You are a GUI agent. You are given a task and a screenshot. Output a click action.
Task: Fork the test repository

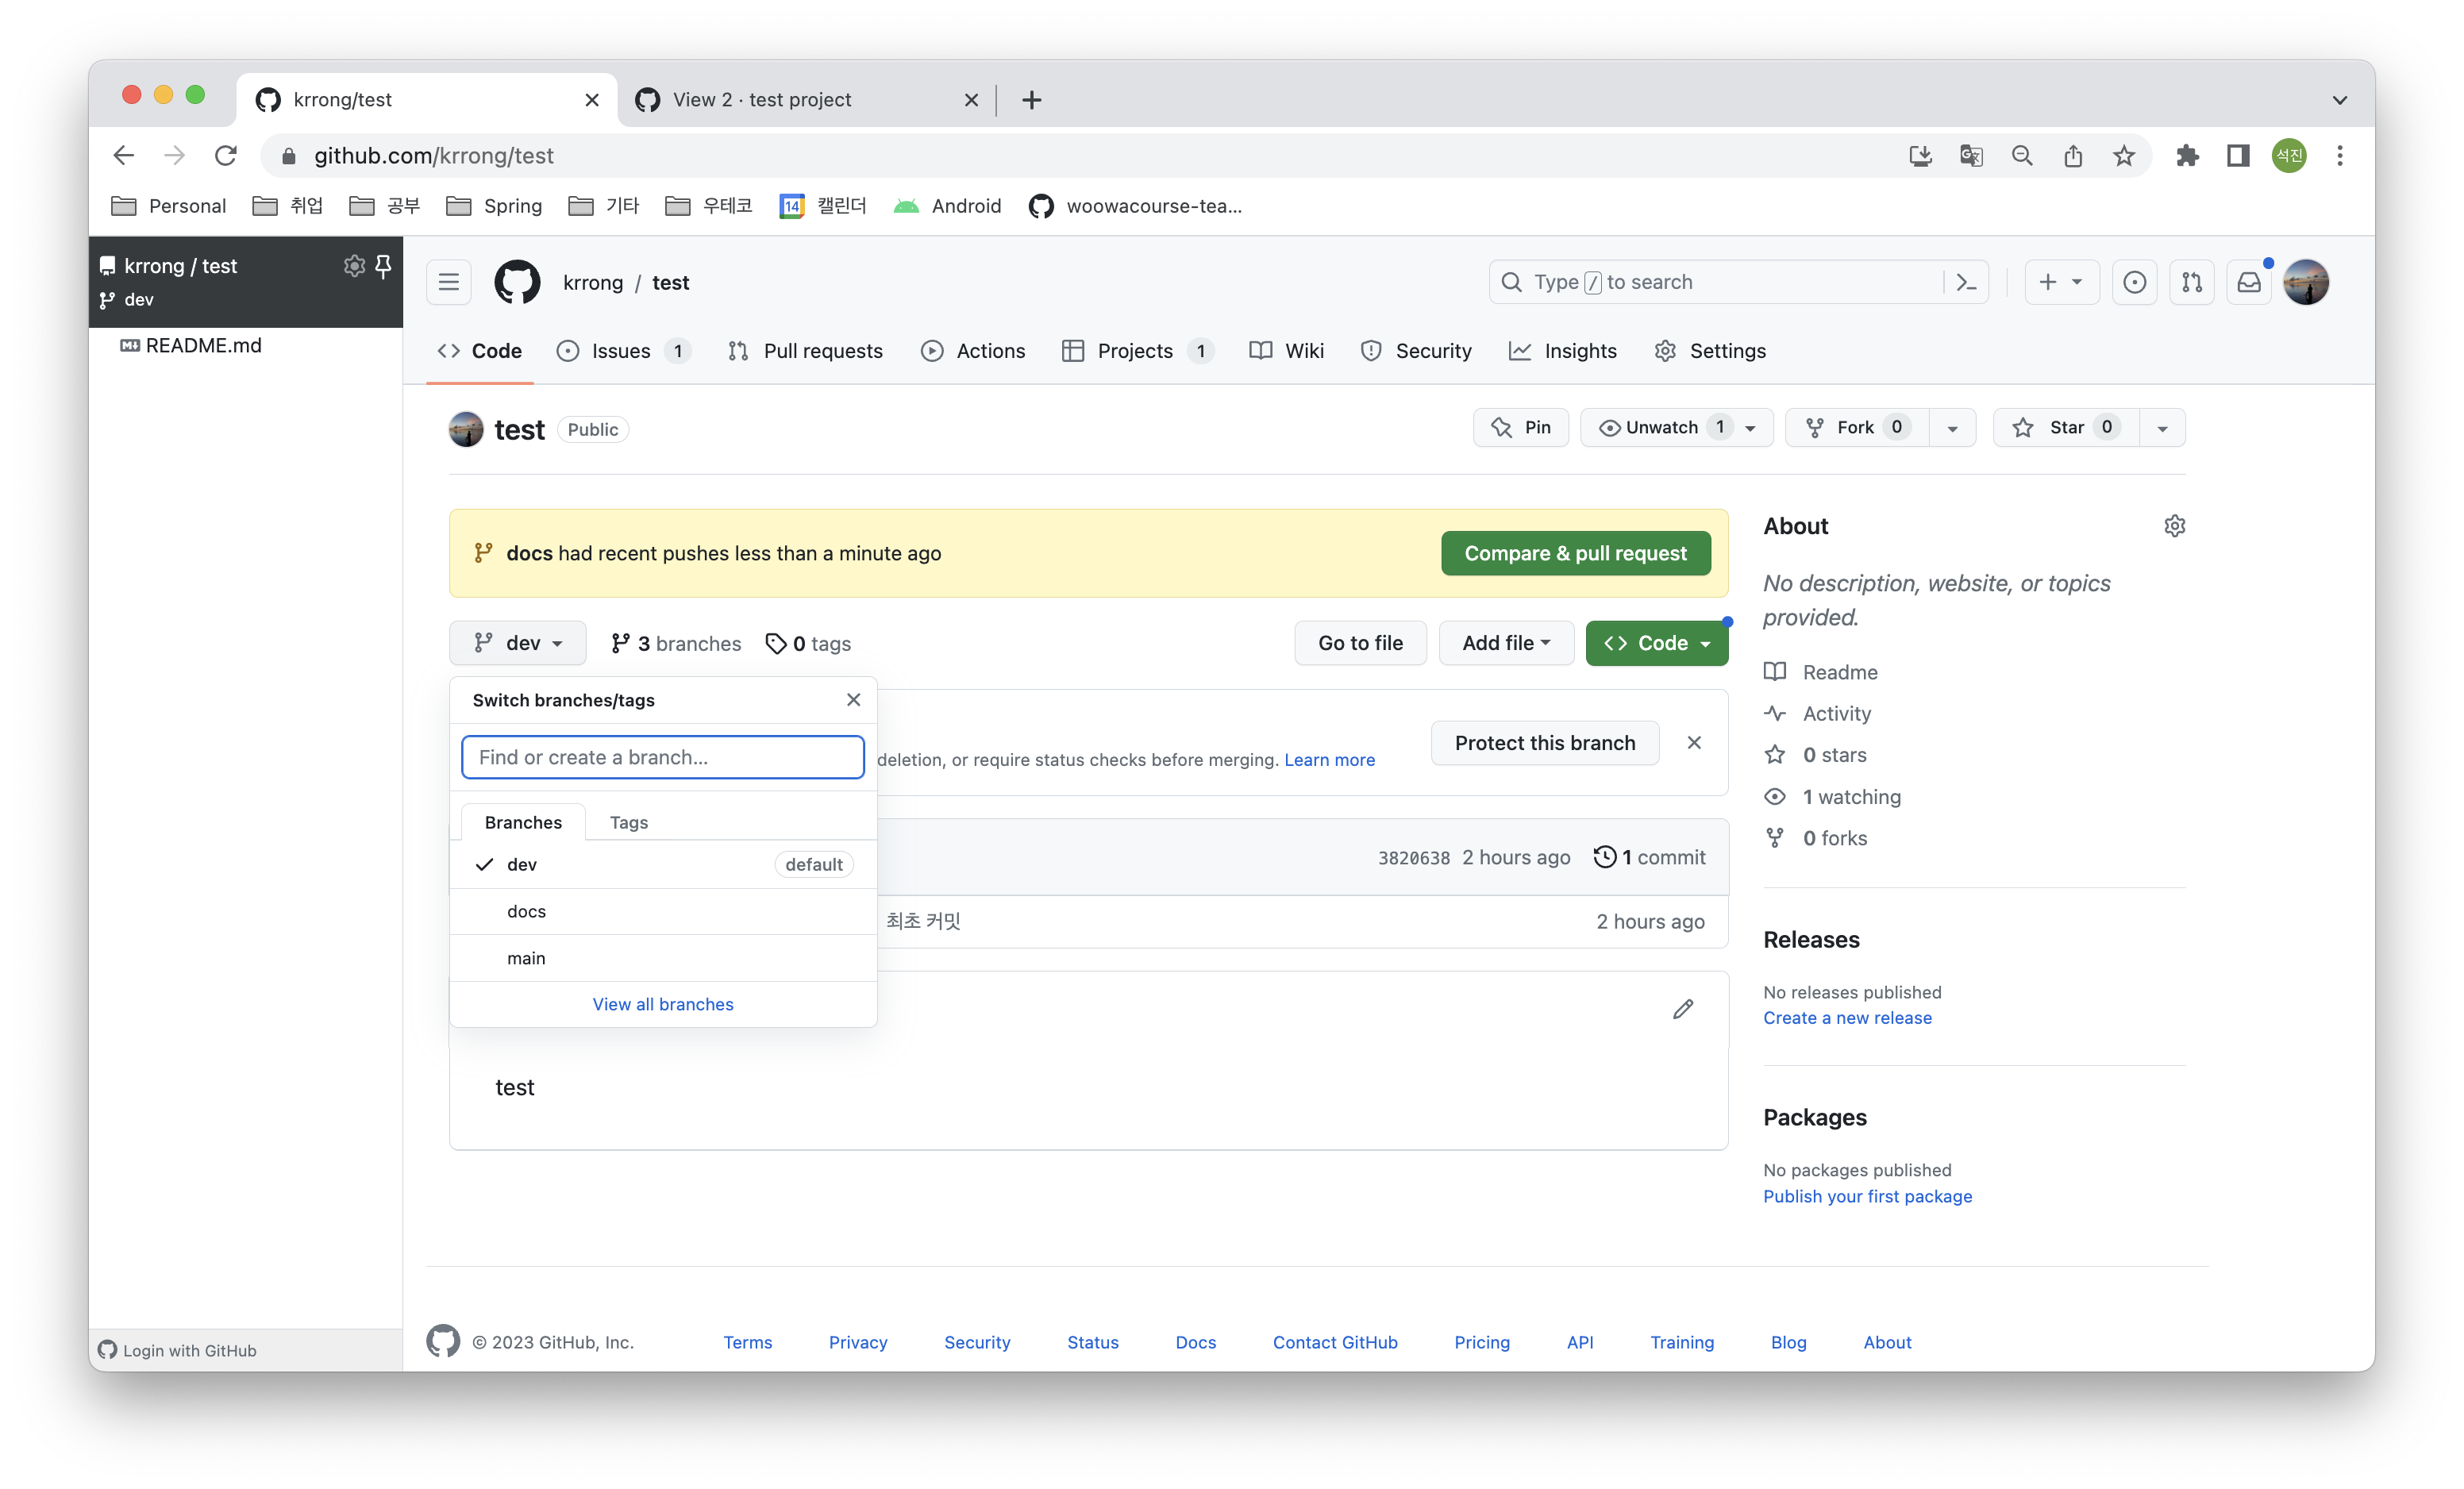[x=1857, y=428]
